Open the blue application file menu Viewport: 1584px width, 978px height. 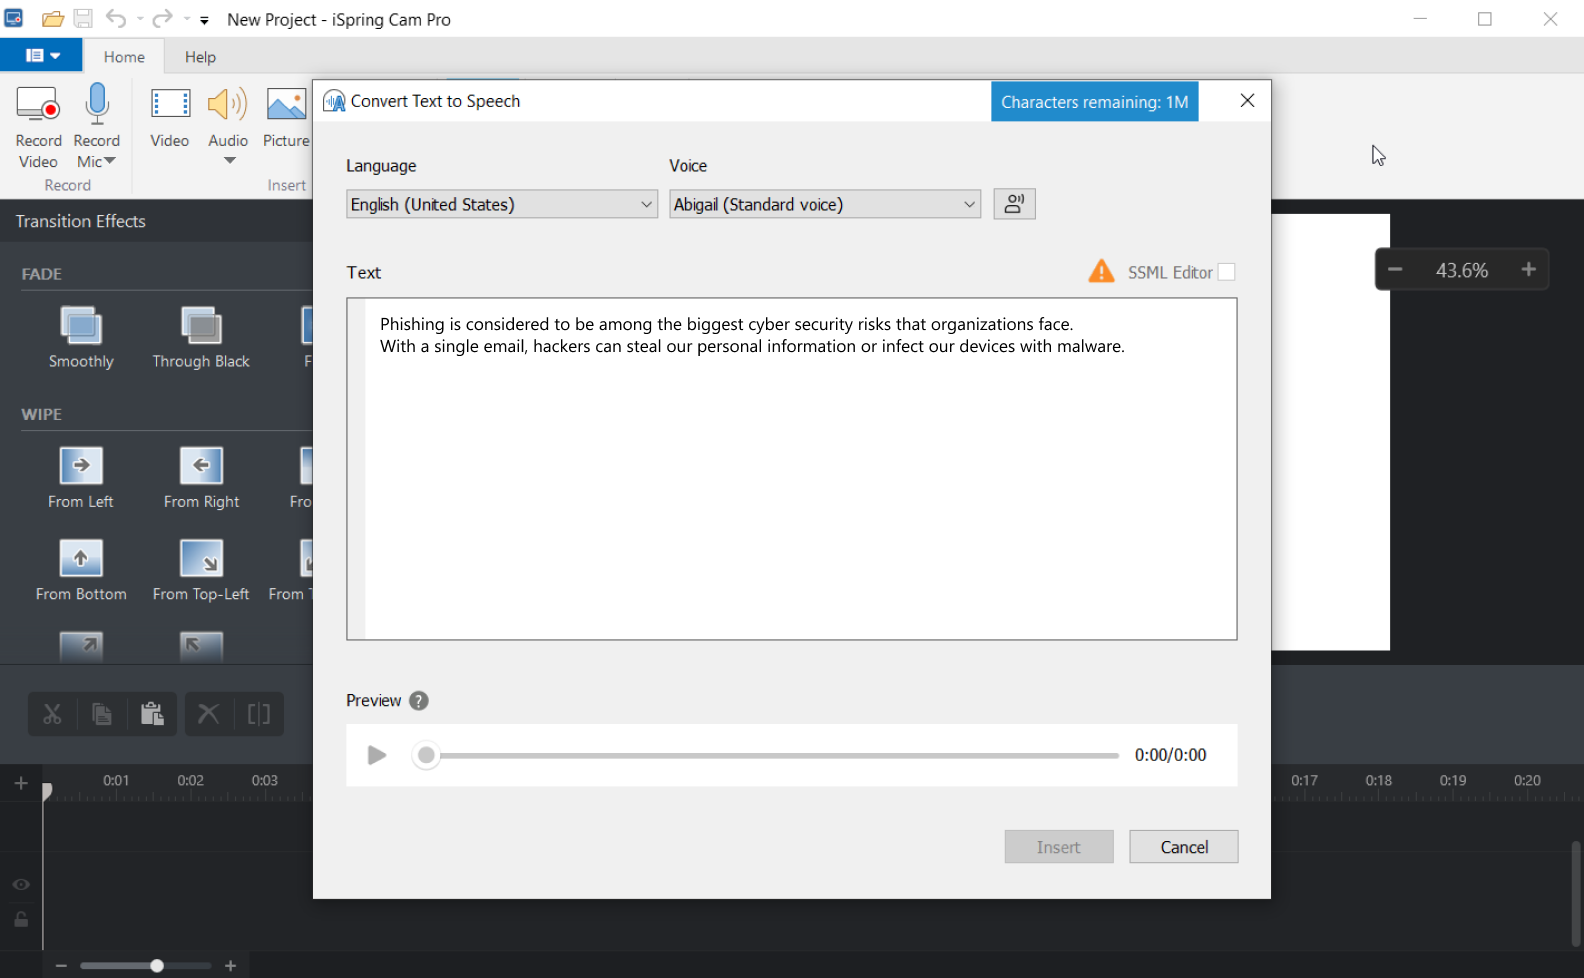[41, 56]
